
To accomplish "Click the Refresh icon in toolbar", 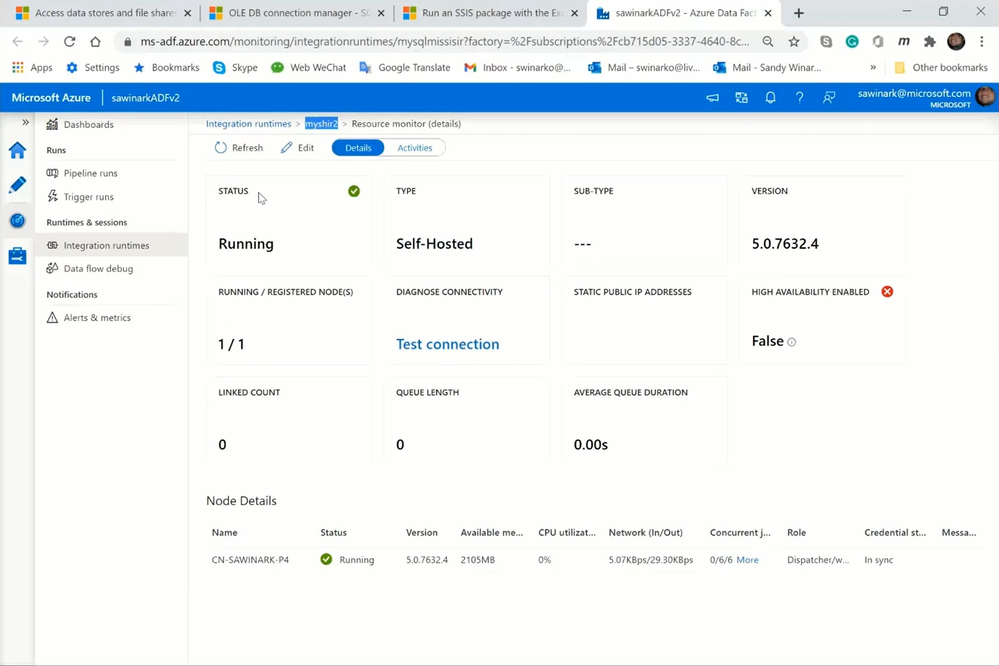I will [x=220, y=148].
